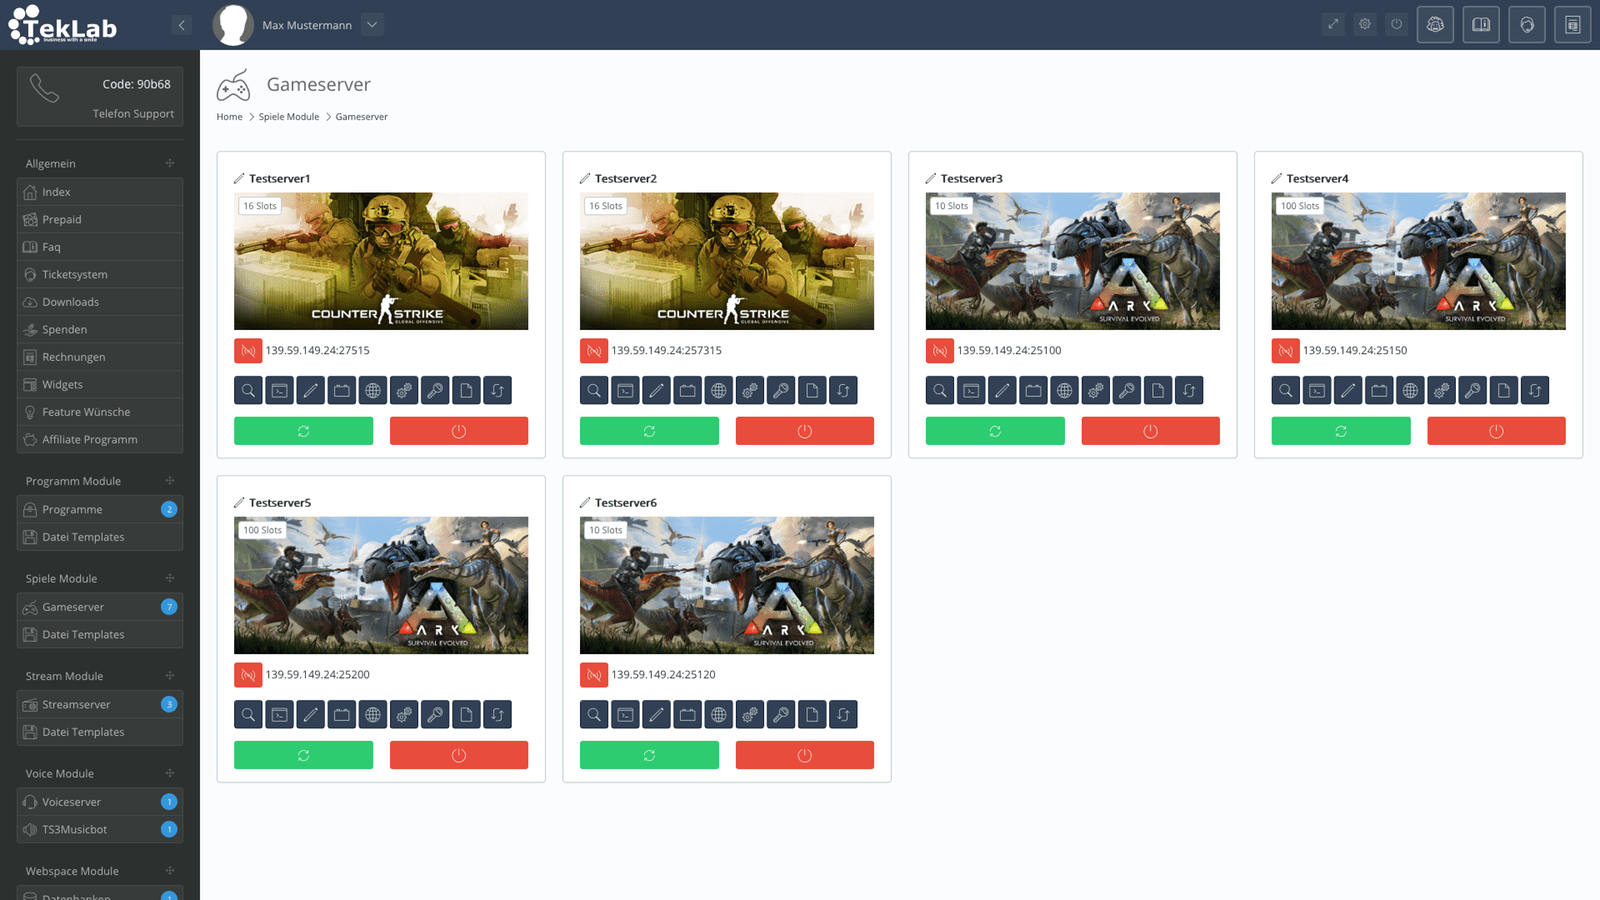The height and width of the screenshot is (900, 1600).
Task: Open Ticketsystem in the sidebar
Action: [x=75, y=274]
